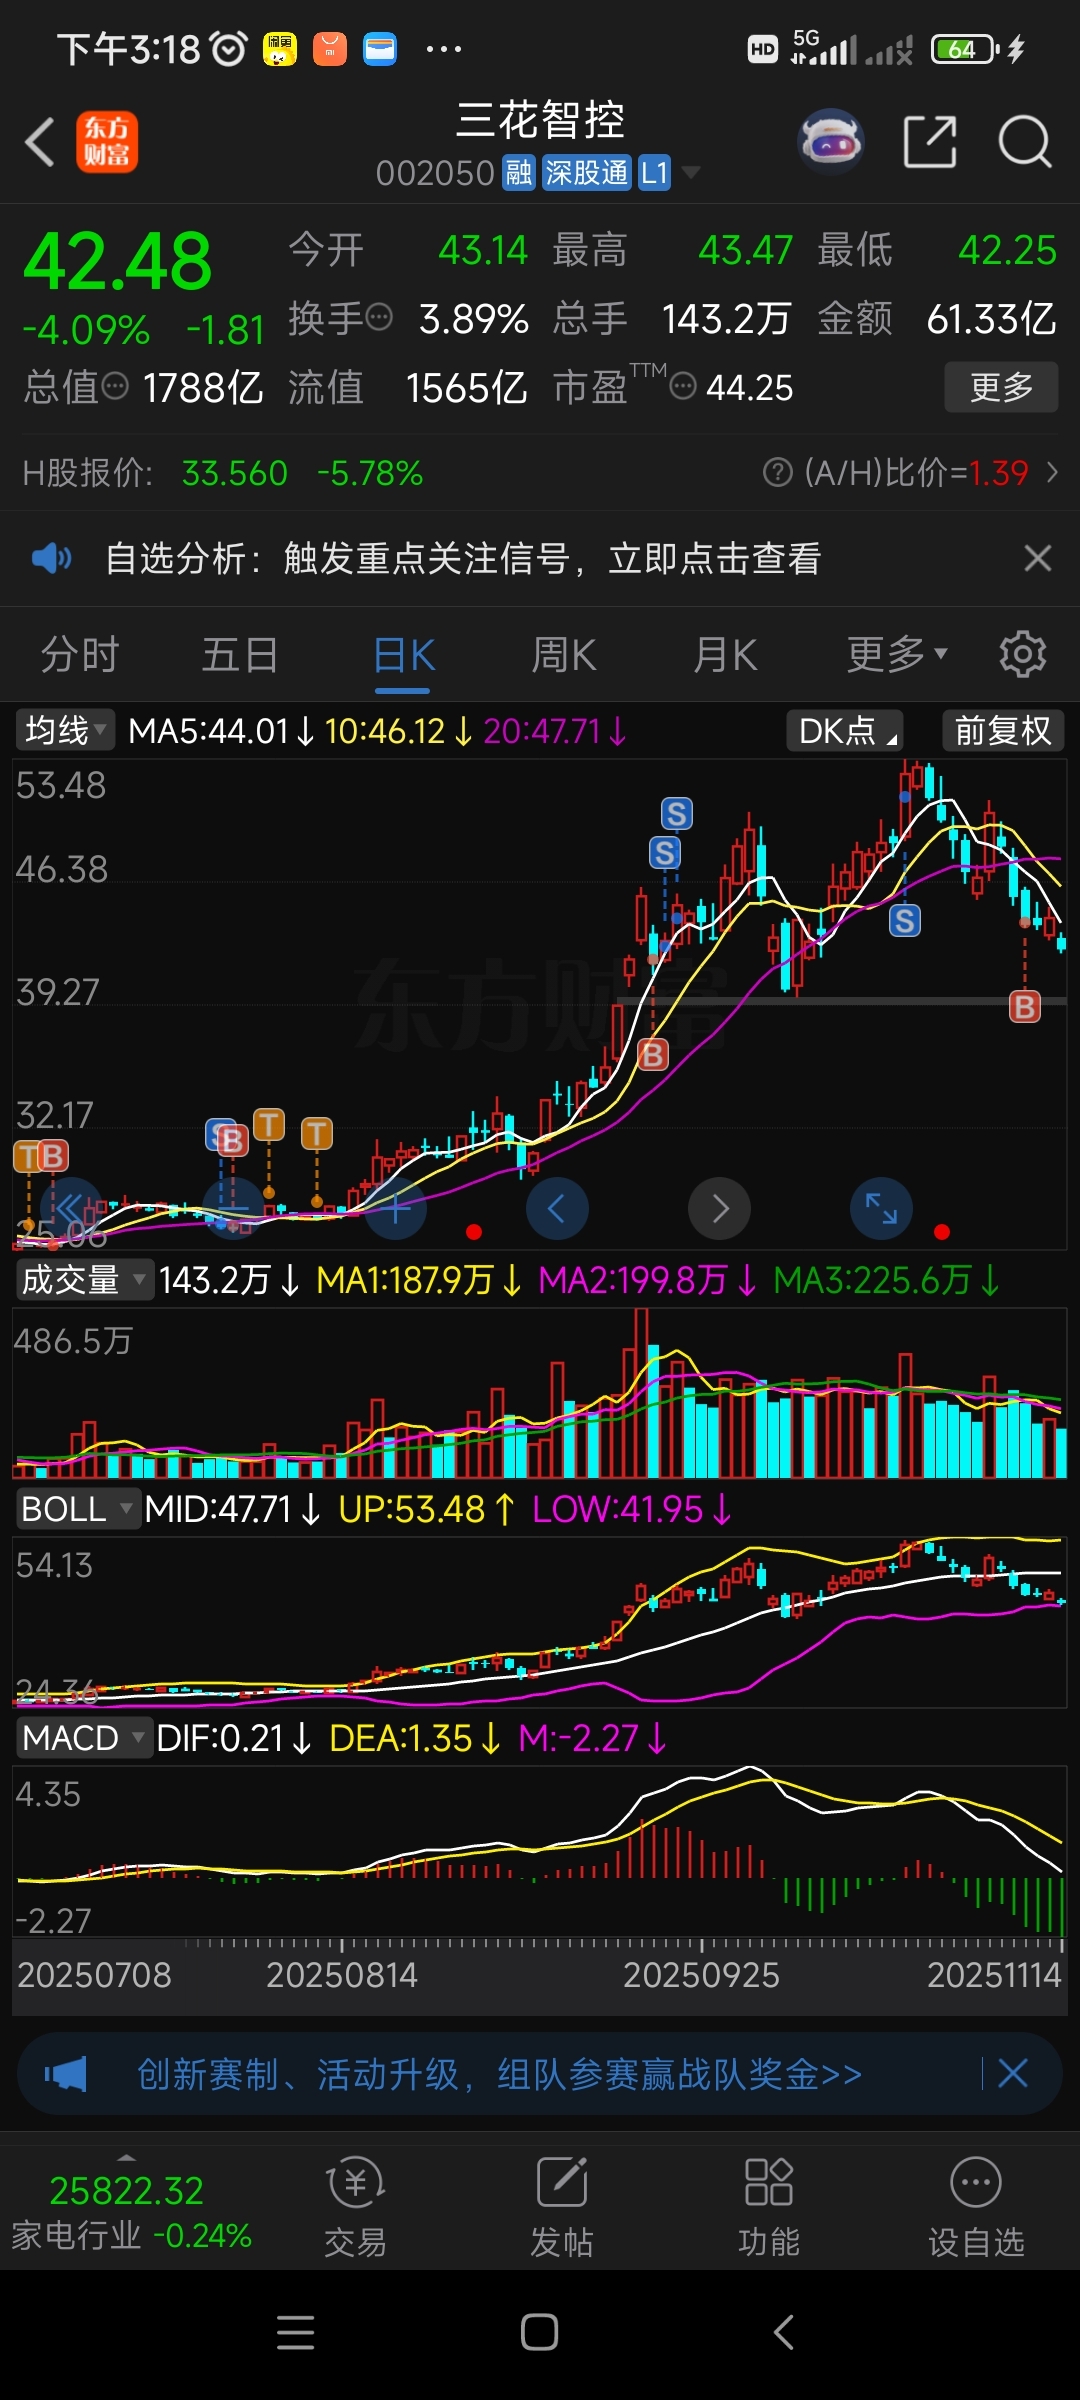The width and height of the screenshot is (1080, 2400).
Task: Tap the share icon in header
Action: (930, 142)
